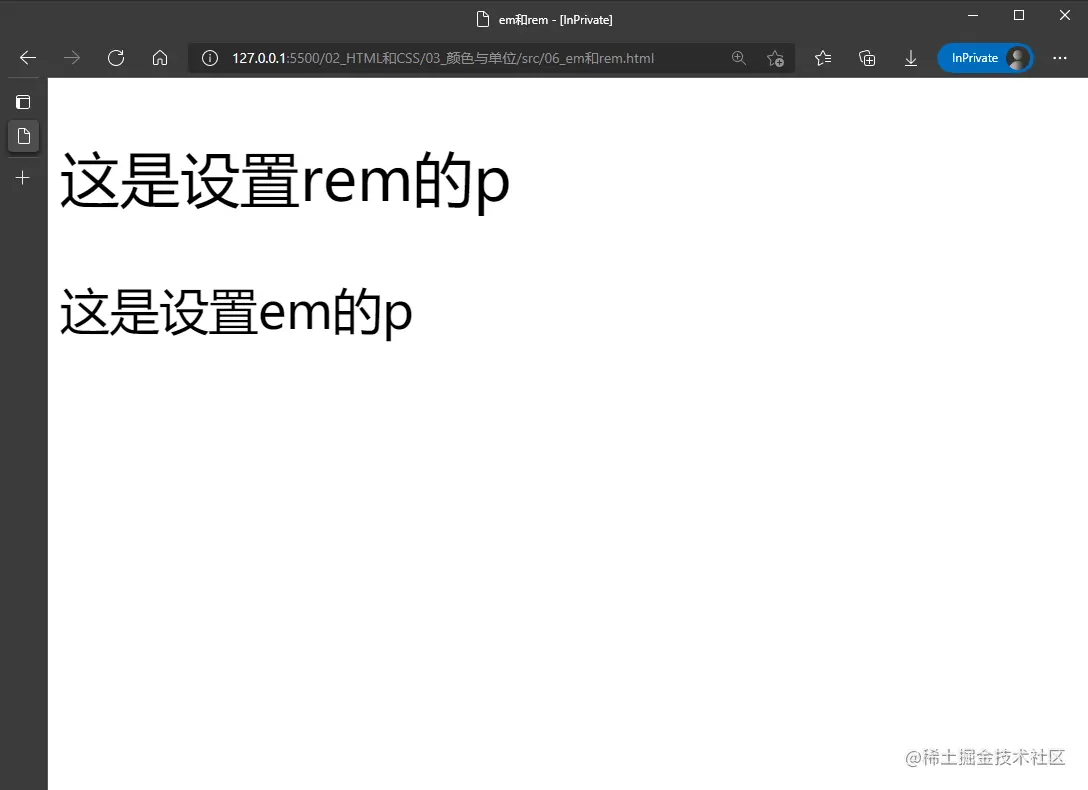Click the InPrivate profile button

click(x=986, y=58)
